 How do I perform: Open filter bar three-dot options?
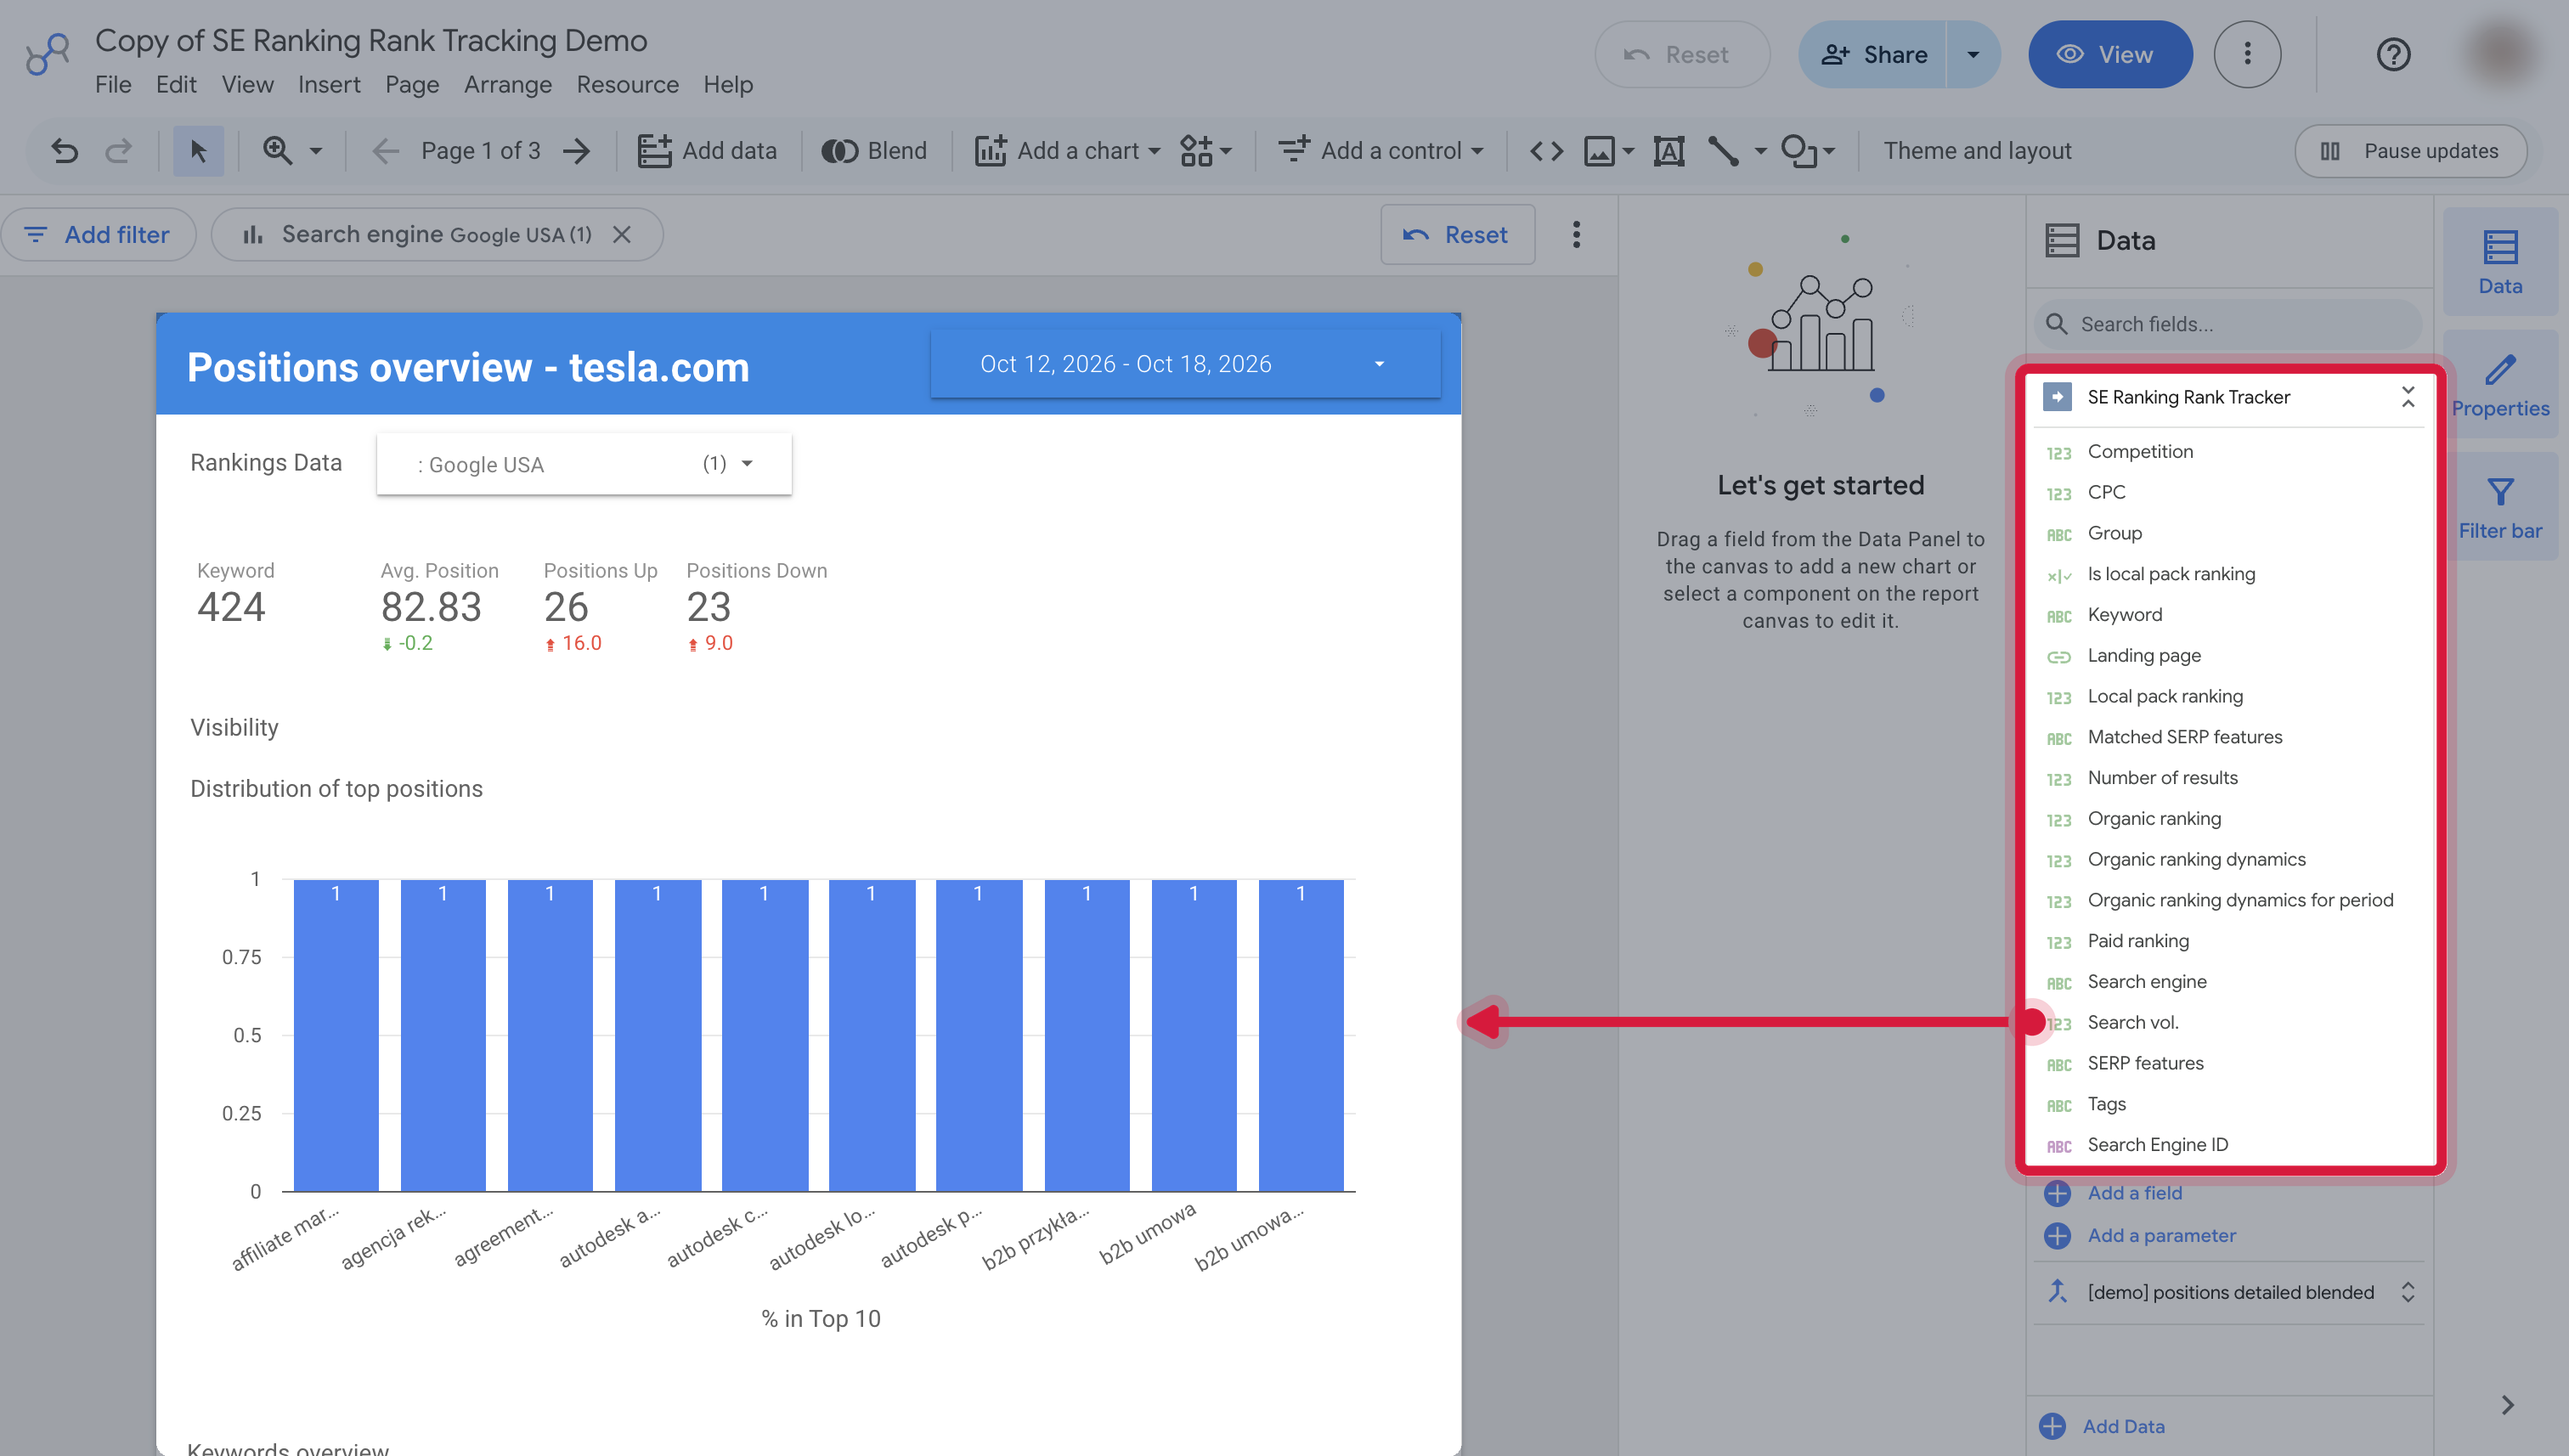tap(1576, 235)
